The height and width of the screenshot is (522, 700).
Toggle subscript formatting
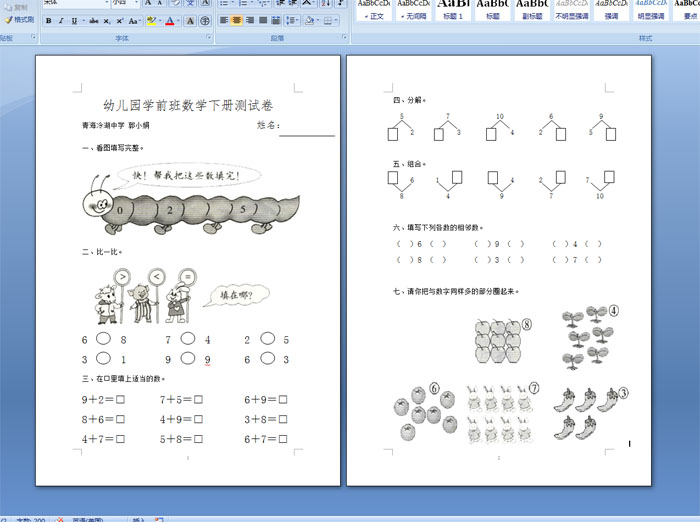[x=107, y=21]
